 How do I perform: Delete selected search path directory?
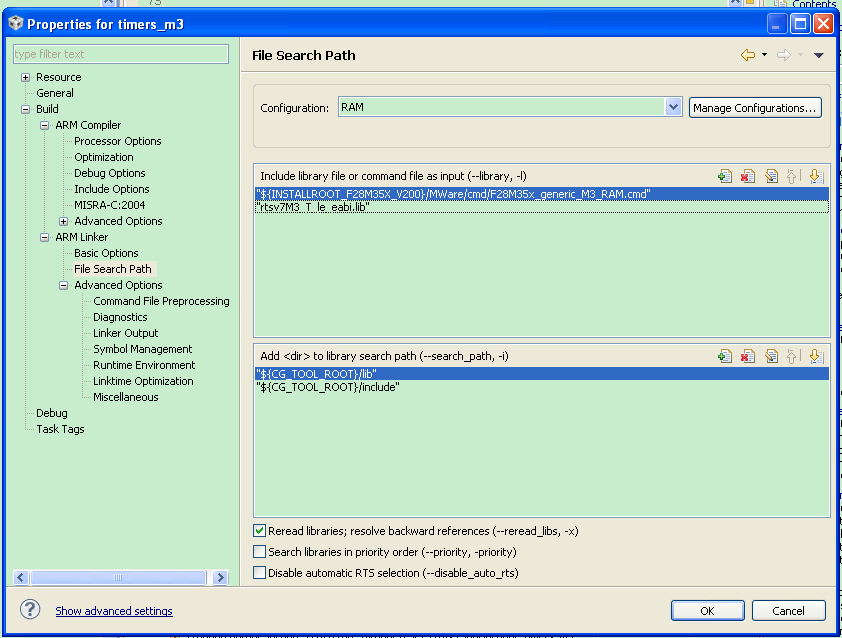click(748, 356)
